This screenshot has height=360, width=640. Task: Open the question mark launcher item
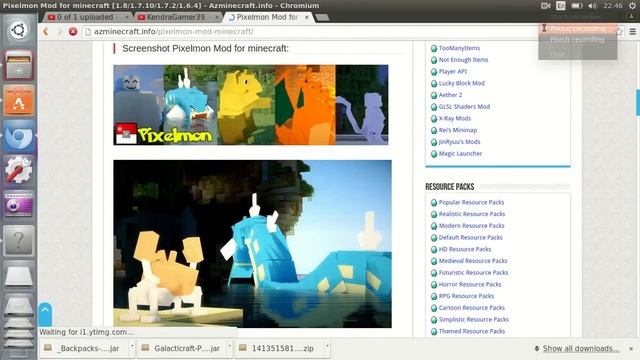[x=18, y=241]
